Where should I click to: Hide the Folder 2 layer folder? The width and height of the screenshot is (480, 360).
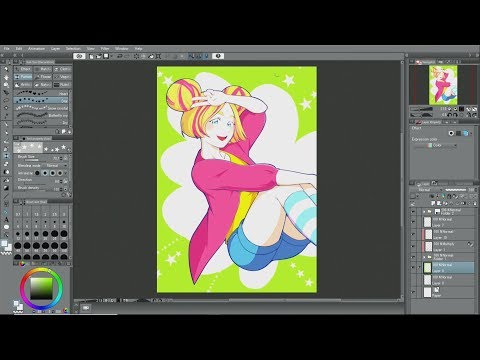pyautogui.click(x=414, y=211)
